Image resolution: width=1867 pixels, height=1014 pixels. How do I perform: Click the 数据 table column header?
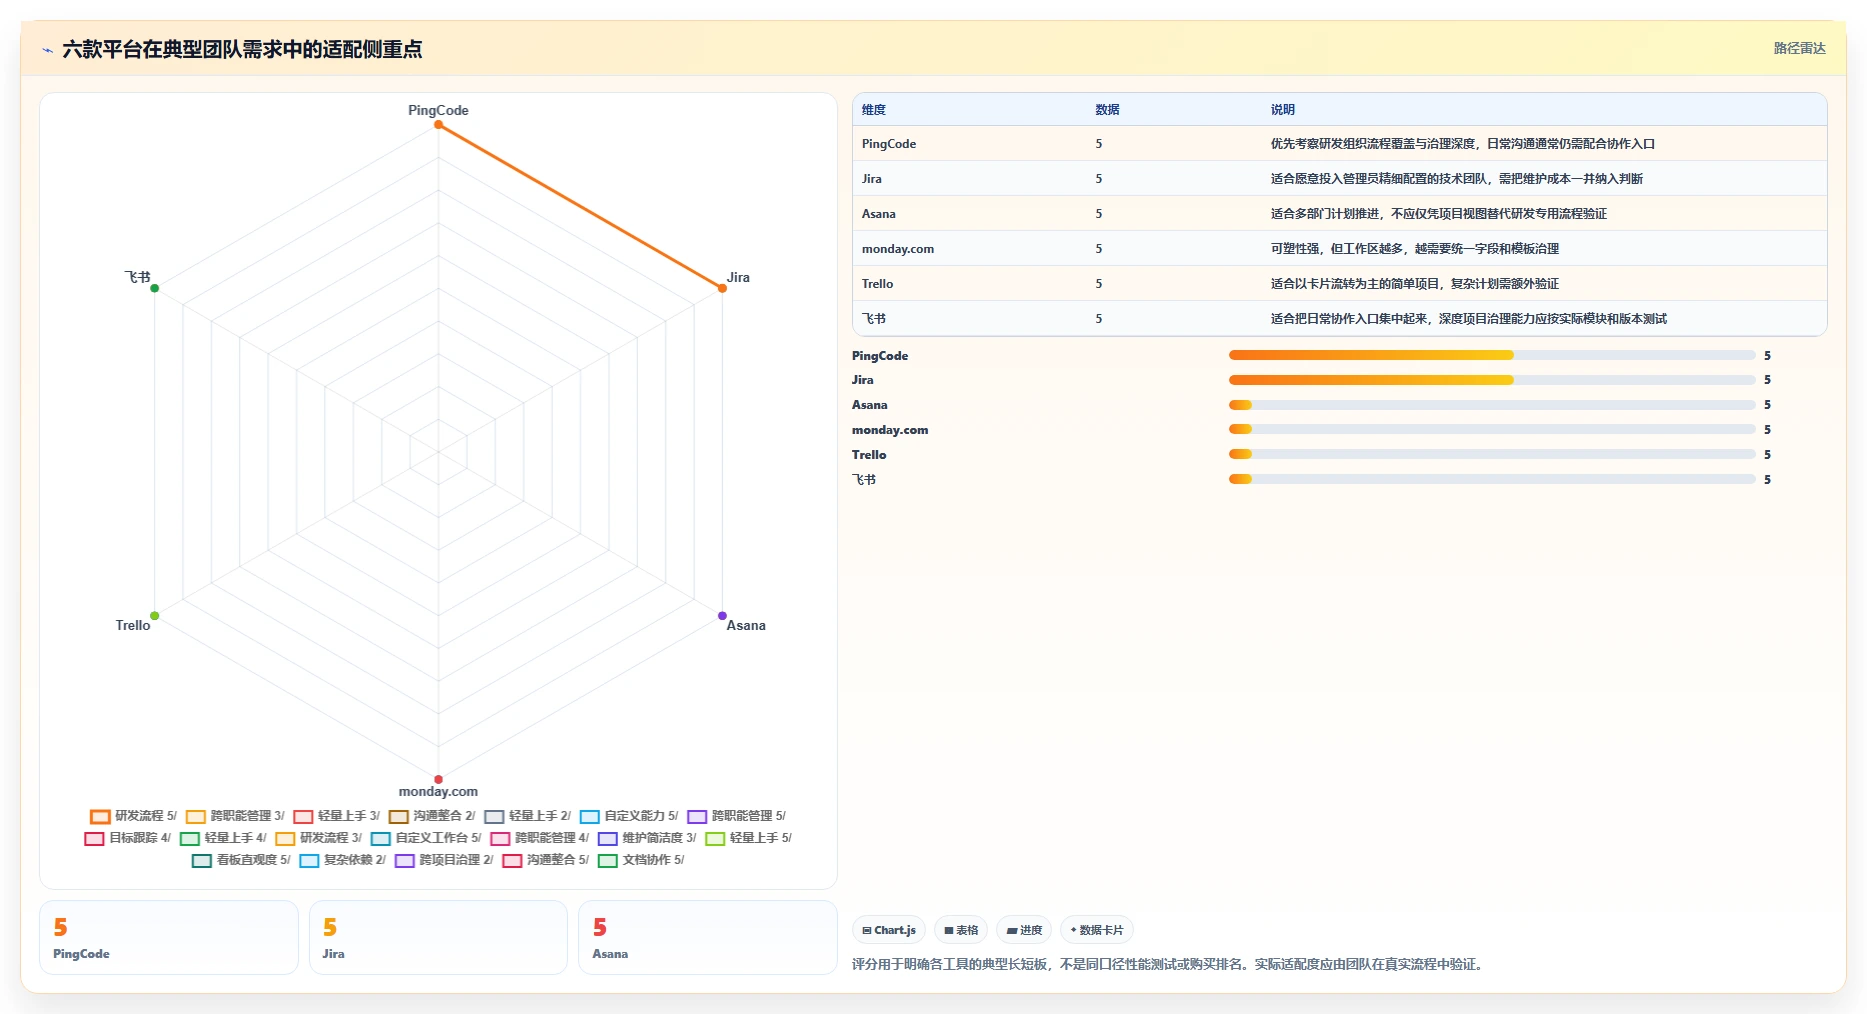(1107, 110)
